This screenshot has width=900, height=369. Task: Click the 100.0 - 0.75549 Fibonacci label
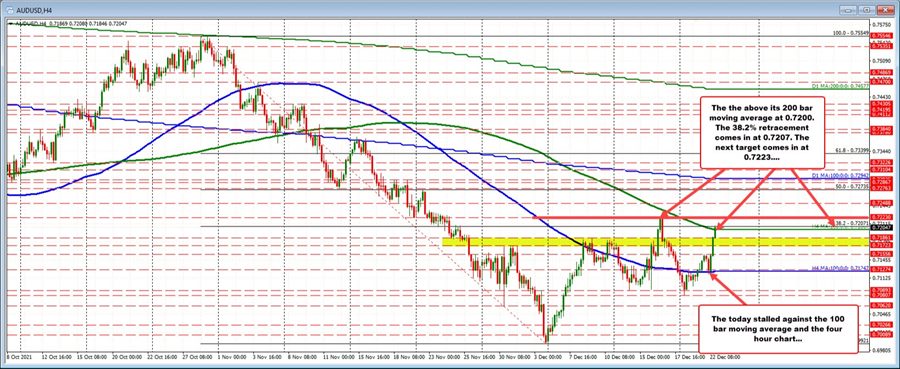pos(851,33)
